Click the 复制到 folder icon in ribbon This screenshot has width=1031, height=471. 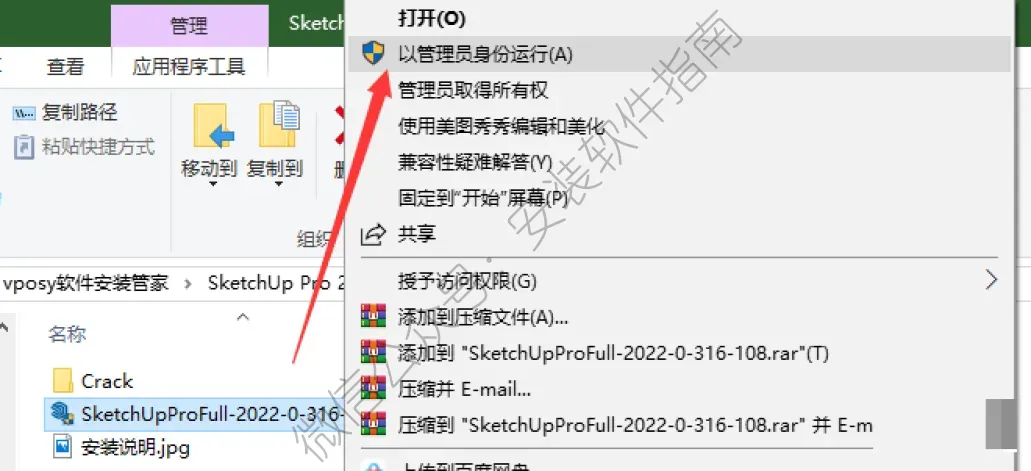tap(279, 124)
